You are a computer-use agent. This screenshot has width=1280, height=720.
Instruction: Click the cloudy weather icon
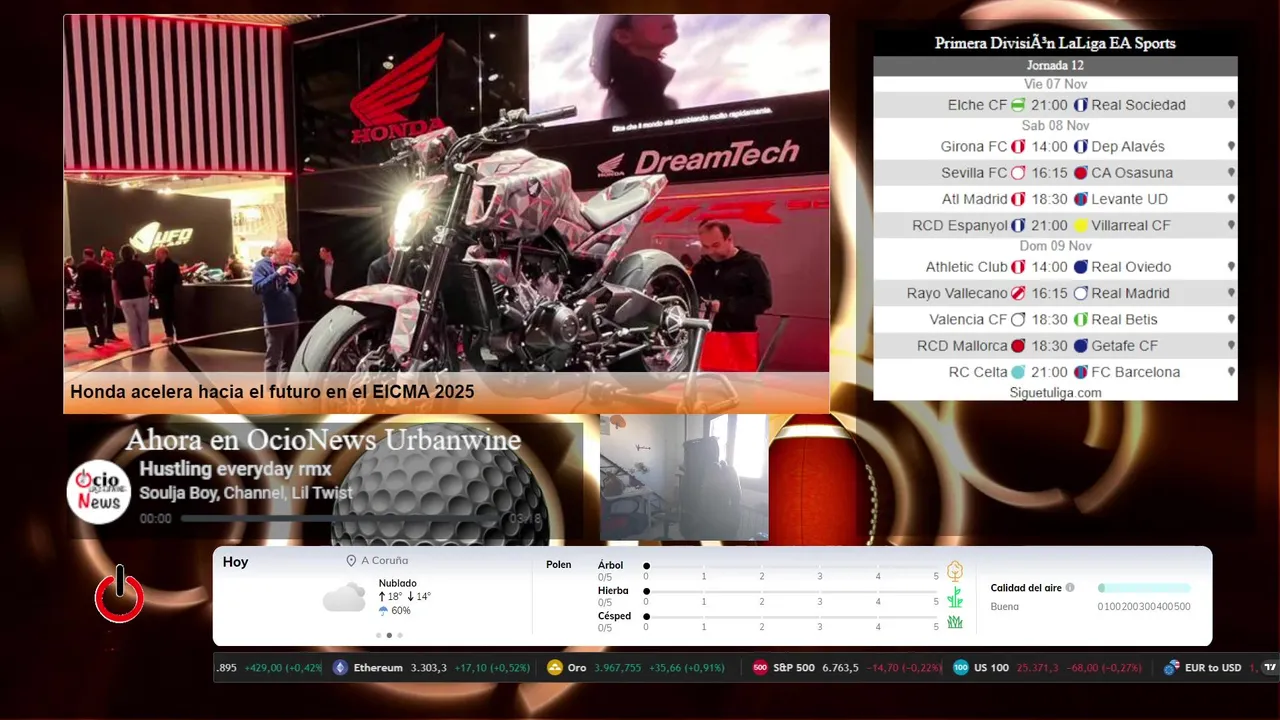[344, 598]
